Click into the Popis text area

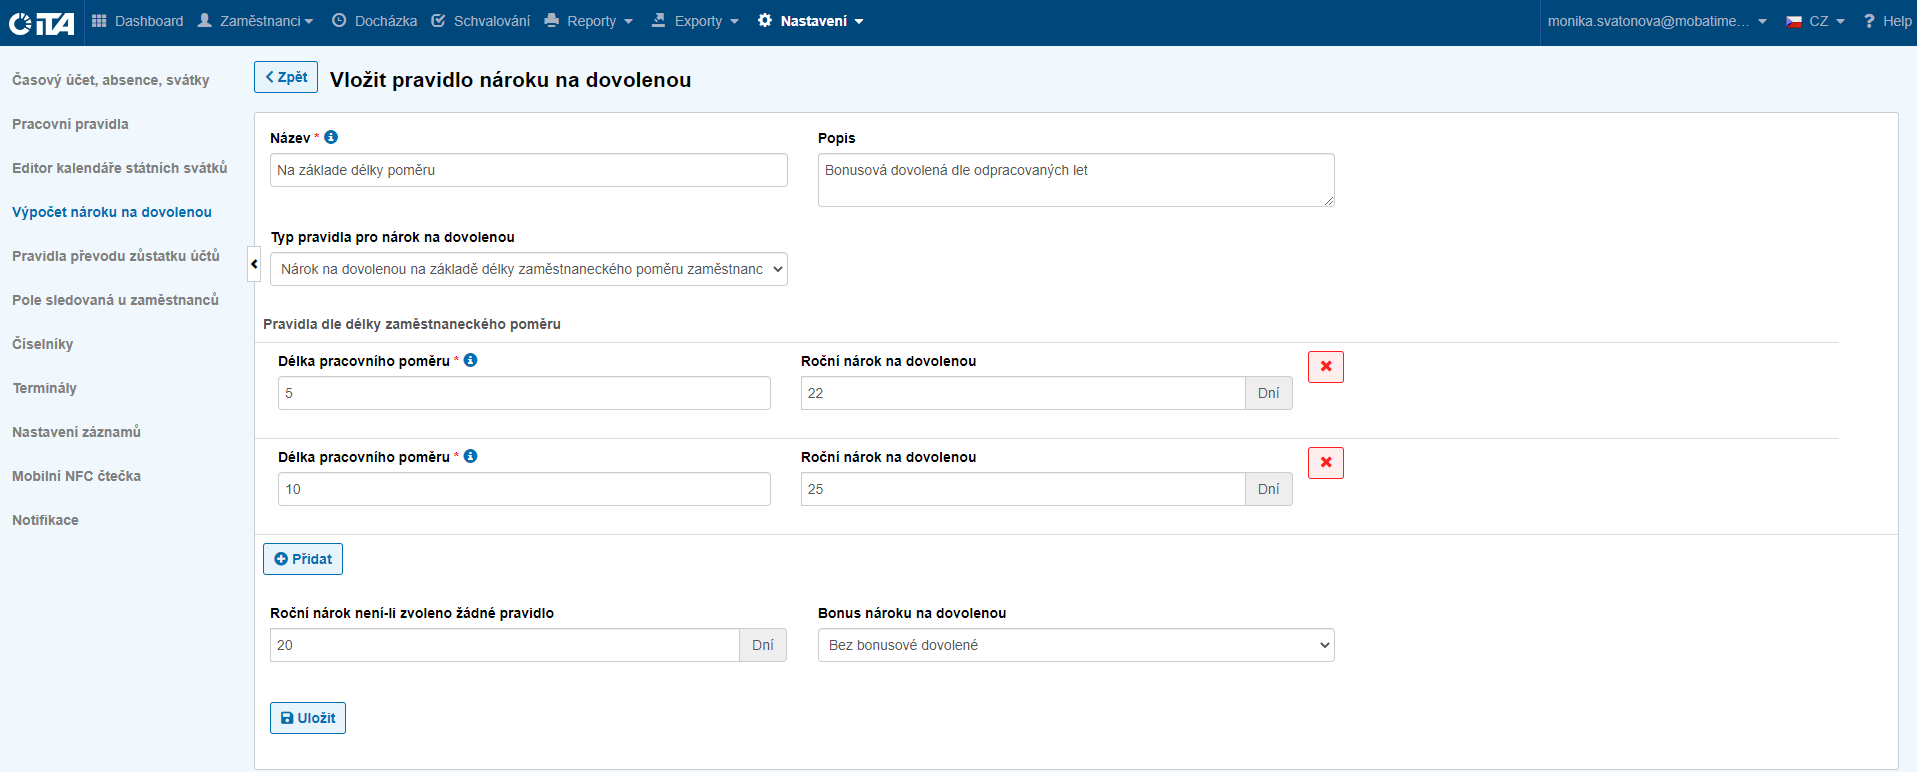coord(1075,180)
